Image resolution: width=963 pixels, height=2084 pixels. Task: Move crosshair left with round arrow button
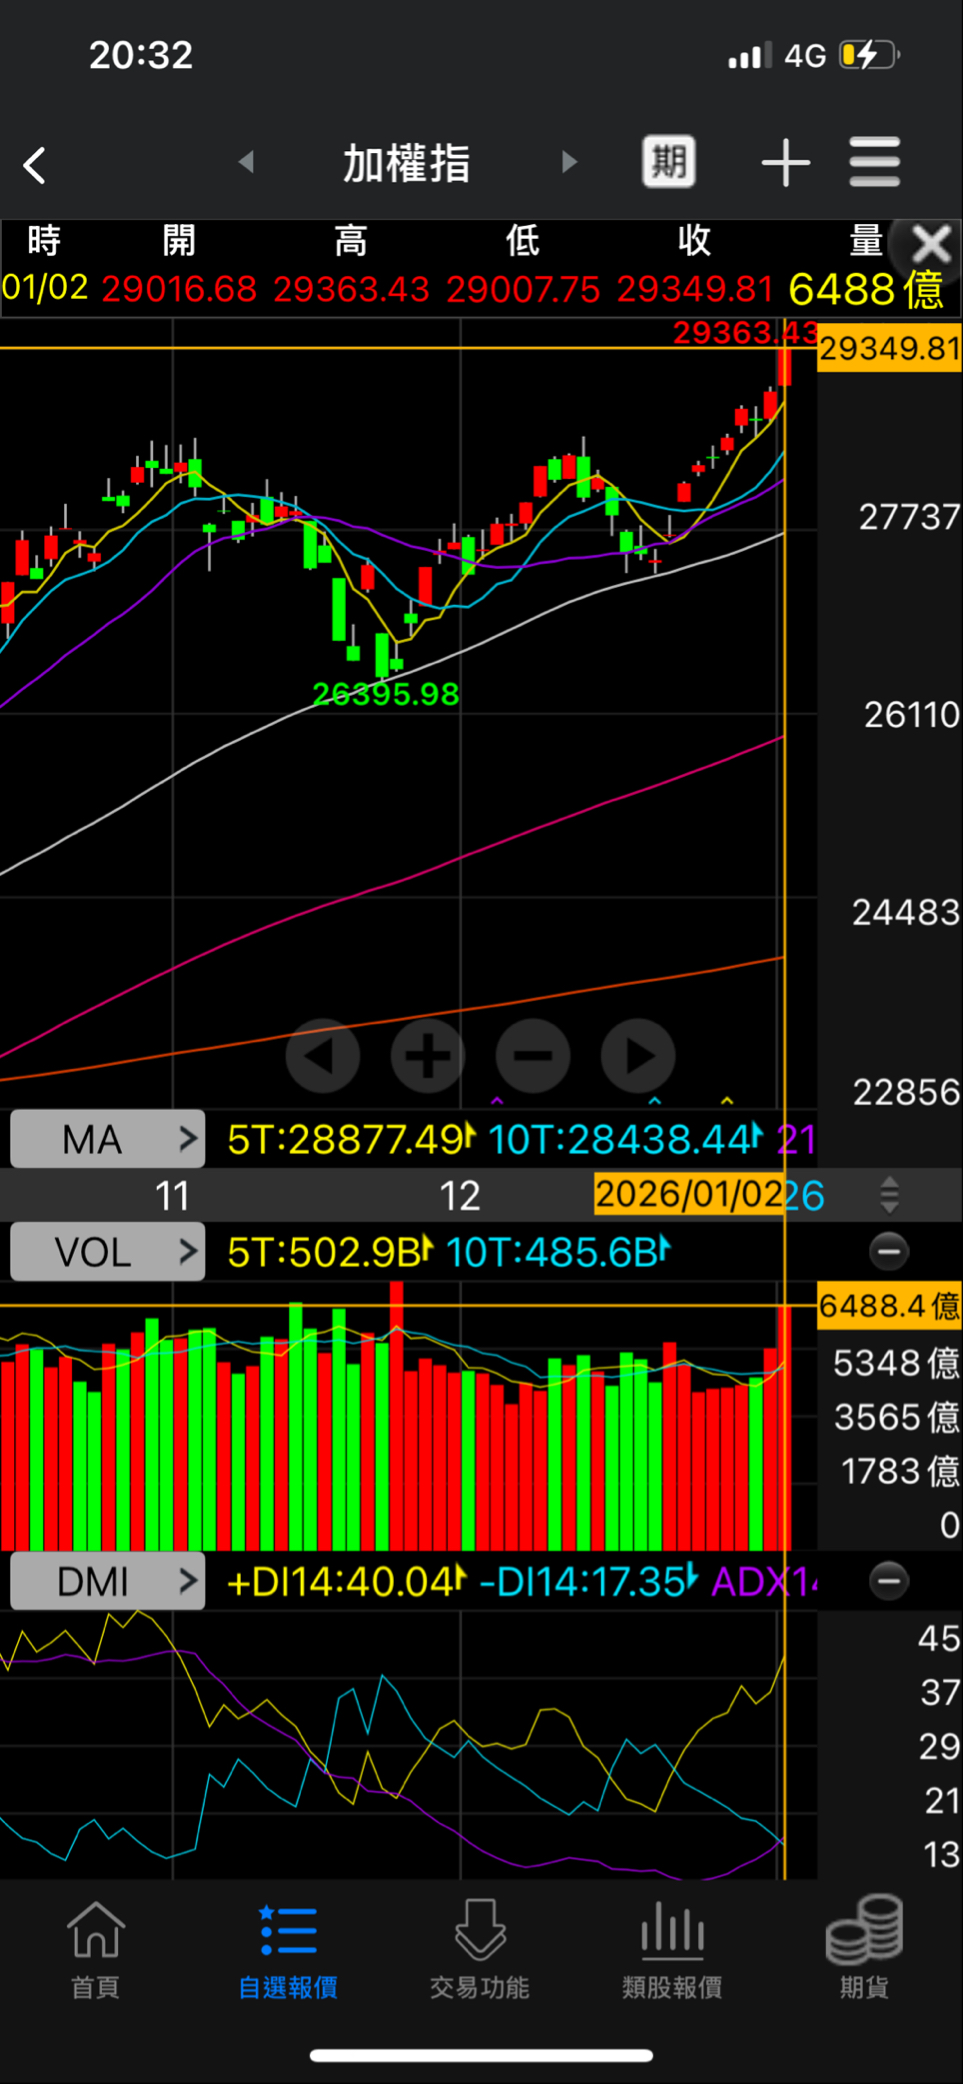pos(323,1055)
